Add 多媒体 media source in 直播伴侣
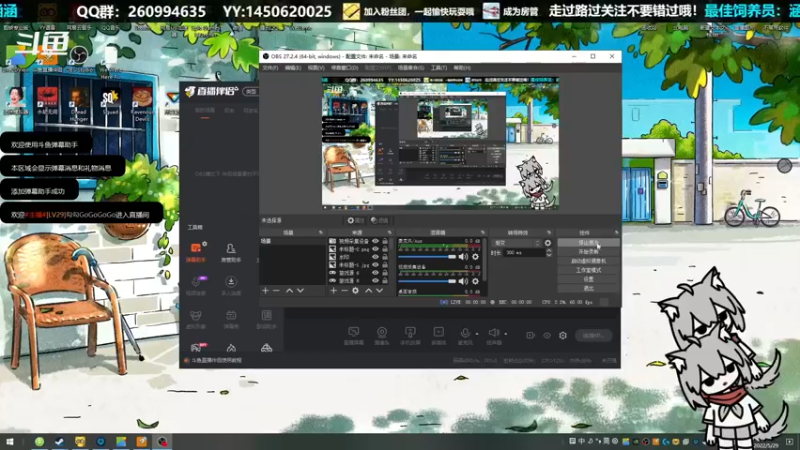 click(x=438, y=336)
